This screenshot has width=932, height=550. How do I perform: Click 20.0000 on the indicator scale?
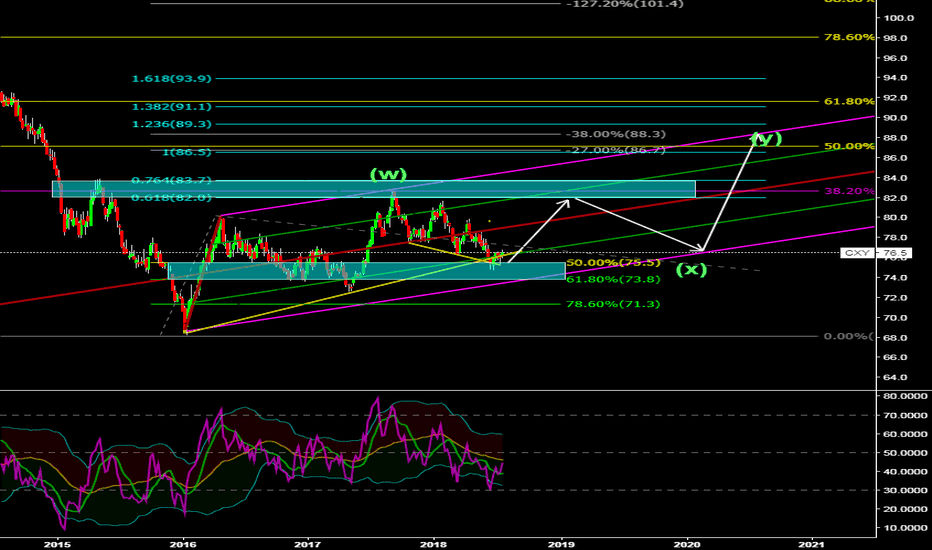click(905, 510)
